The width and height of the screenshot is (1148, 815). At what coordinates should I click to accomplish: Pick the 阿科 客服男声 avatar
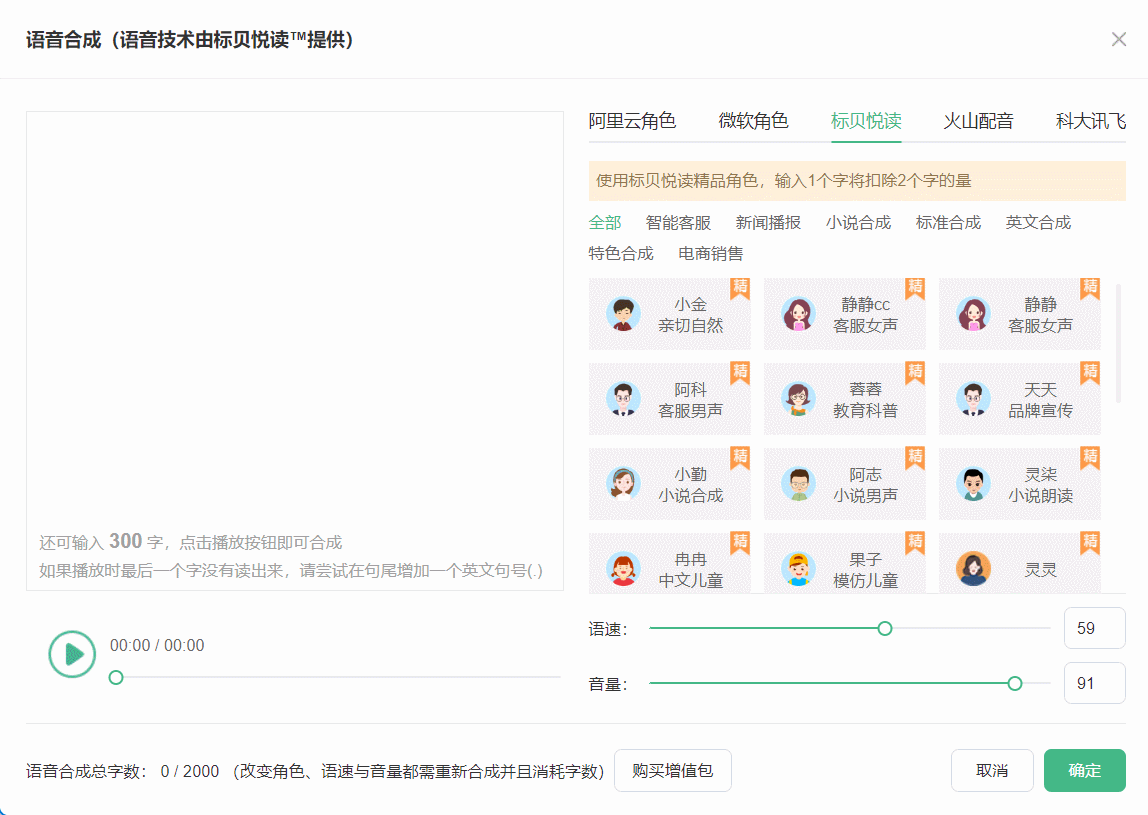click(x=623, y=400)
